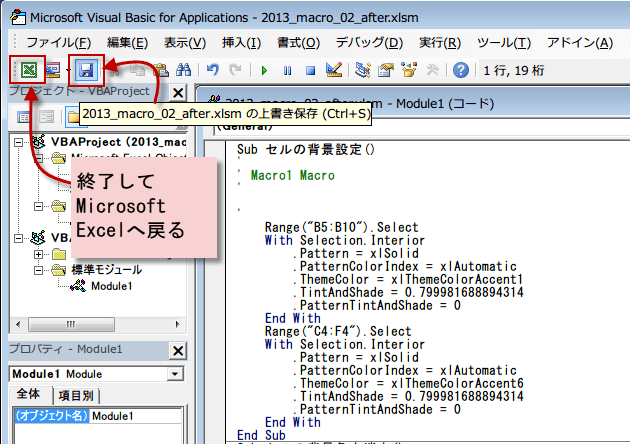Toggle Design Mode icon

[x=333, y=70]
